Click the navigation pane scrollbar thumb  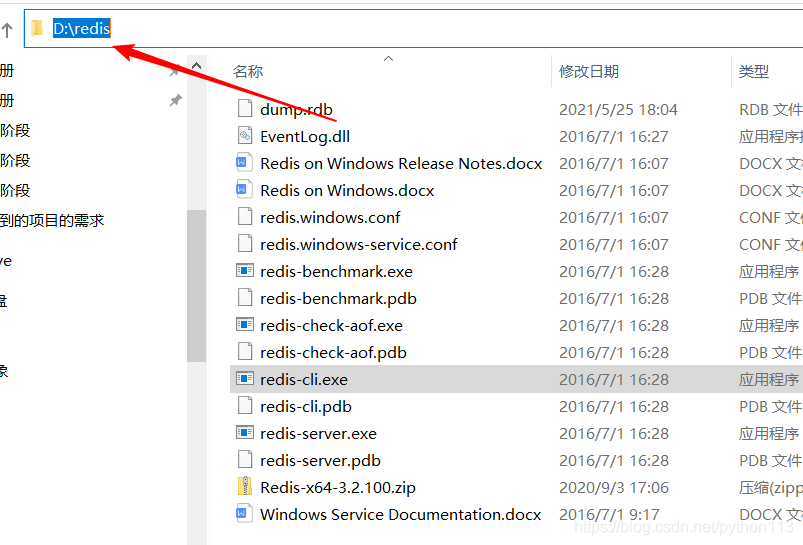196,286
